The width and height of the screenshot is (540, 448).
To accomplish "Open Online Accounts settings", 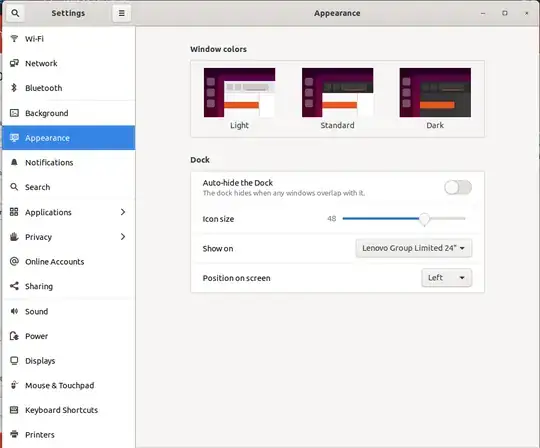I will click(x=69, y=261).
